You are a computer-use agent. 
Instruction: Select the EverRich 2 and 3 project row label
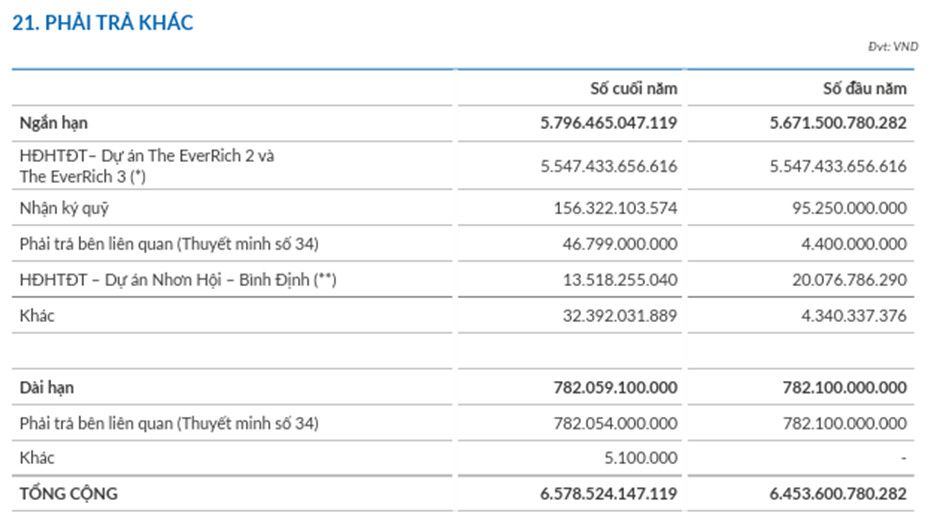coord(146,166)
